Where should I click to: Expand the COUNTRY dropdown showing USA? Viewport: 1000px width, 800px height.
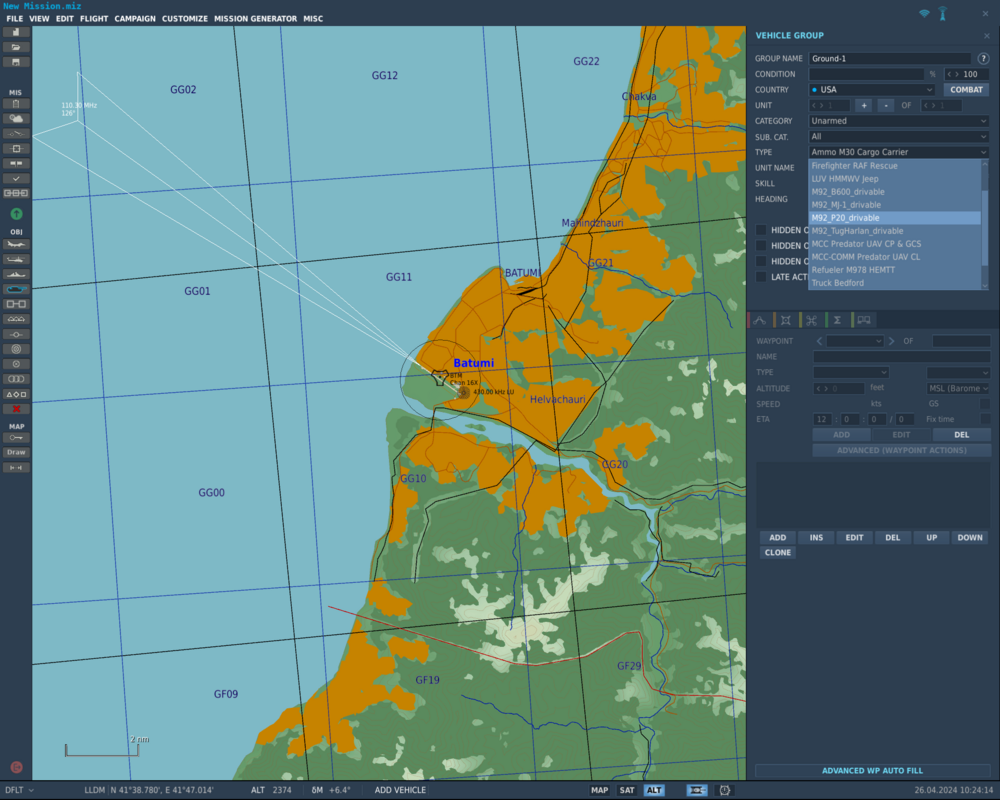tap(873, 90)
